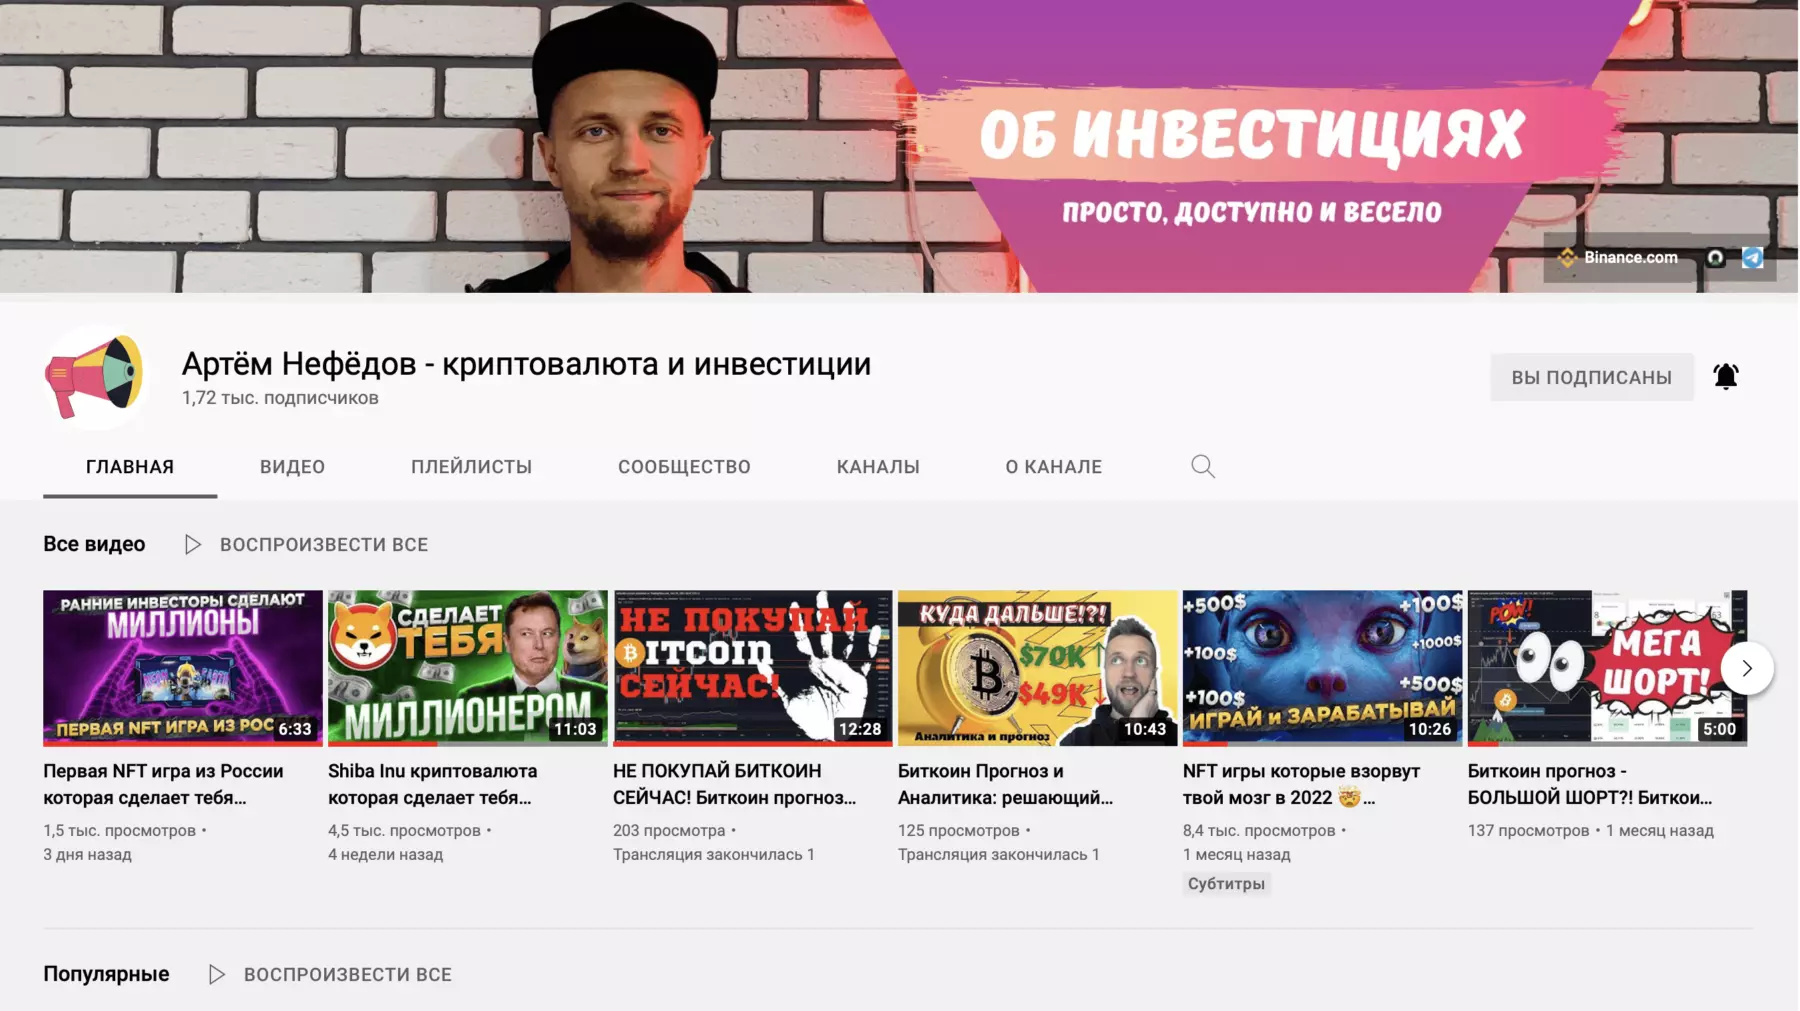Click the play icon beside 'Популярные'
This screenshot has height=1011, width=1800.
(217, 974)
